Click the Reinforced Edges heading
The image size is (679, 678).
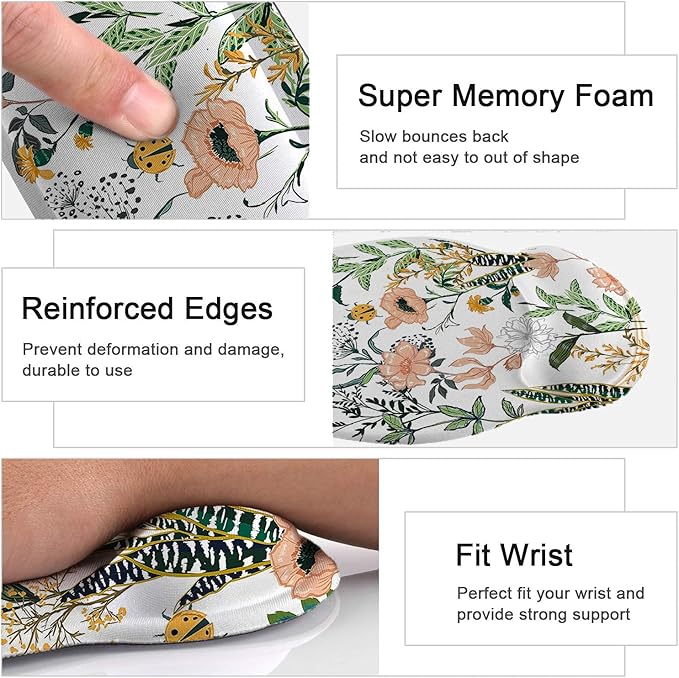pyautogui.click(x=147, y=309)
